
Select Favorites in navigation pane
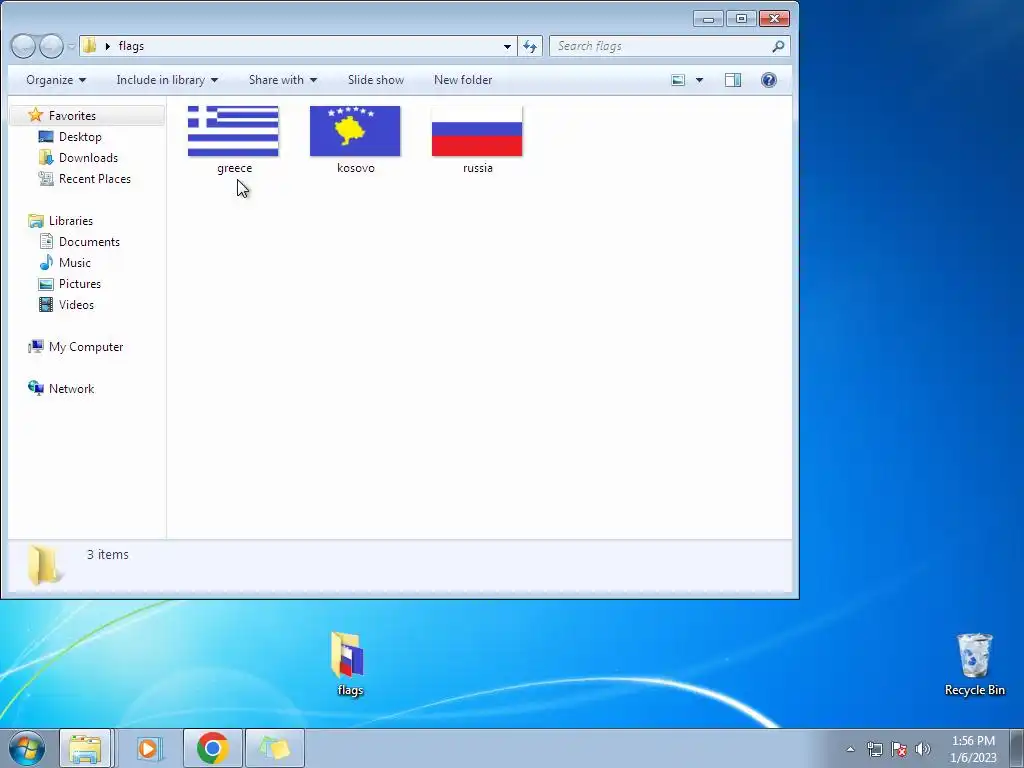click(88, 116)
